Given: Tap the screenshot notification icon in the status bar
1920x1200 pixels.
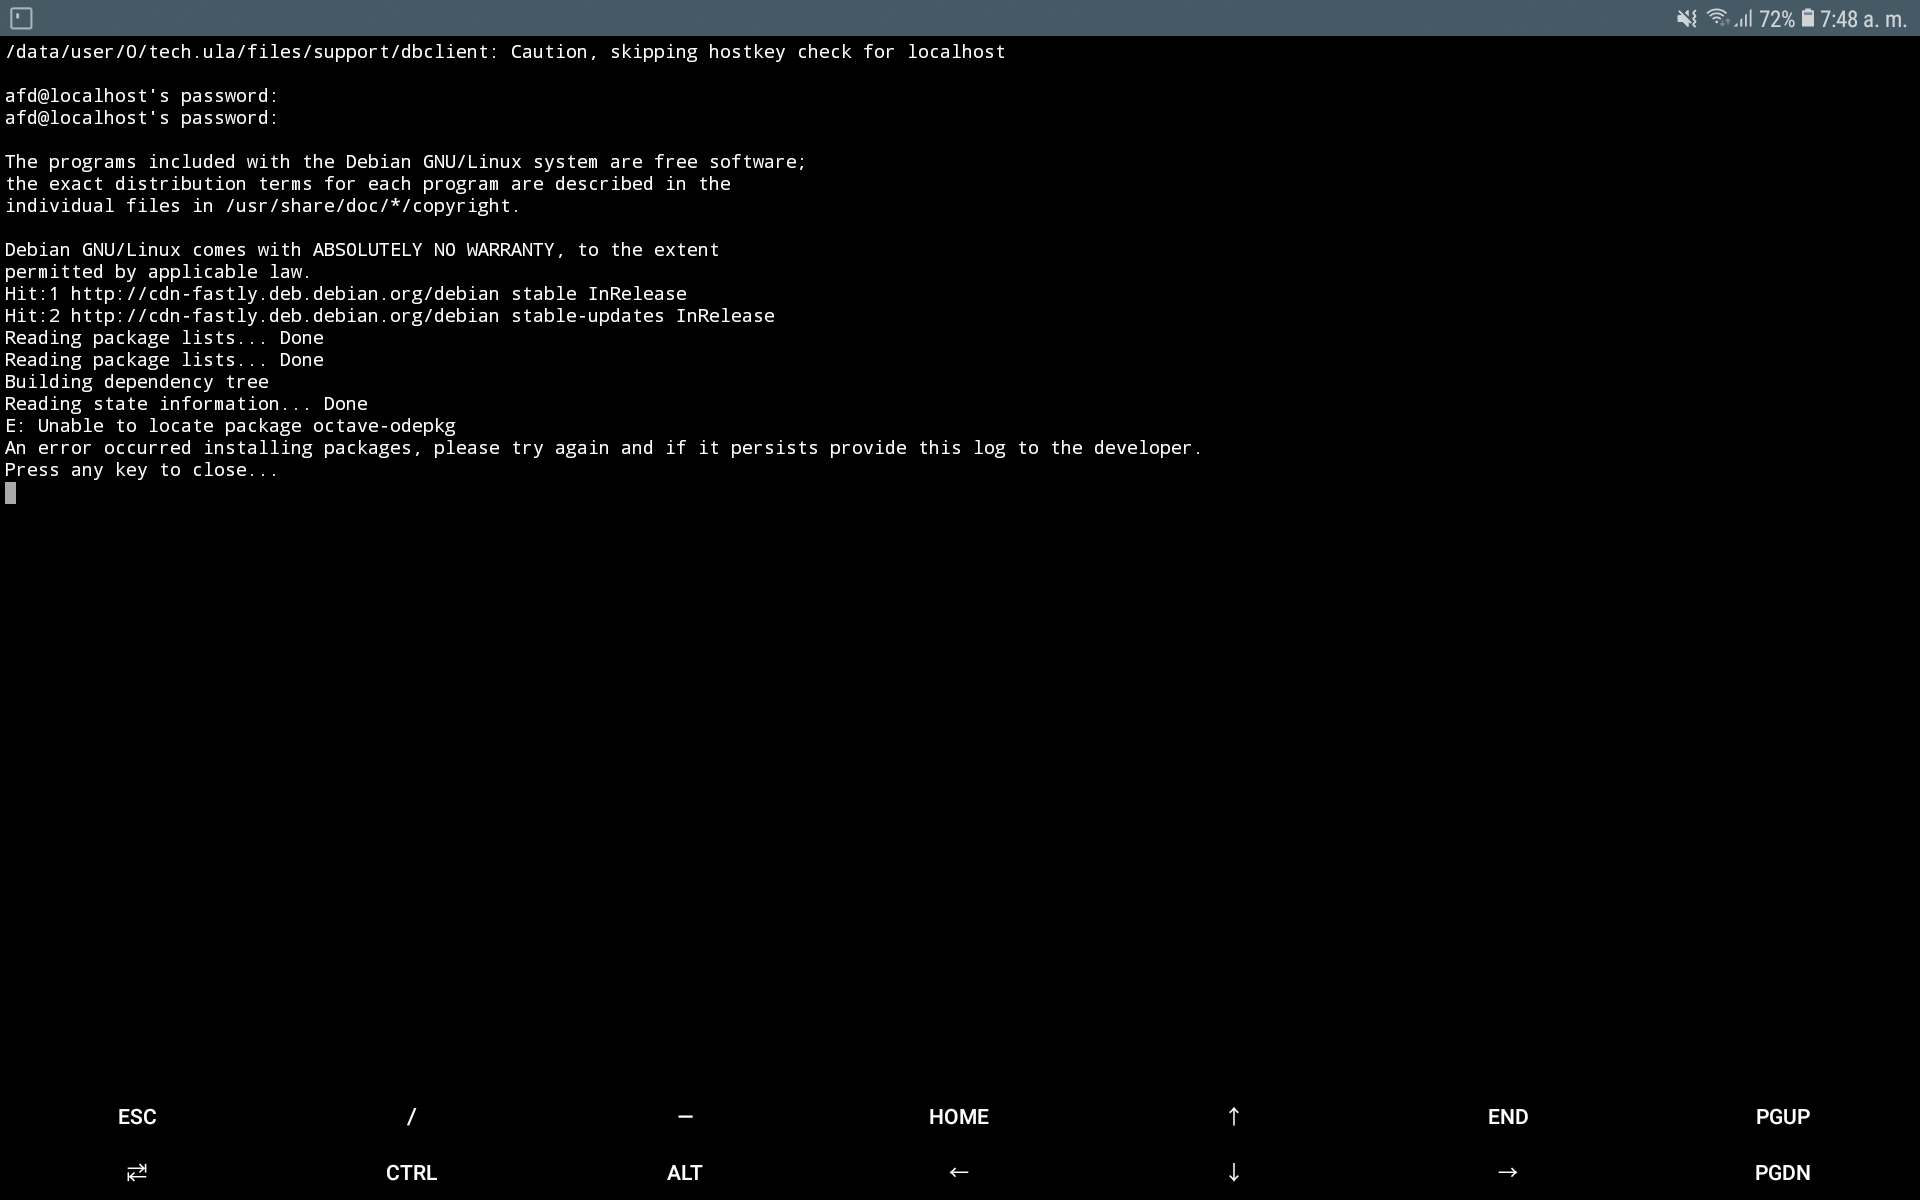Looking at the screenshot, I should [x=21, y=18].
